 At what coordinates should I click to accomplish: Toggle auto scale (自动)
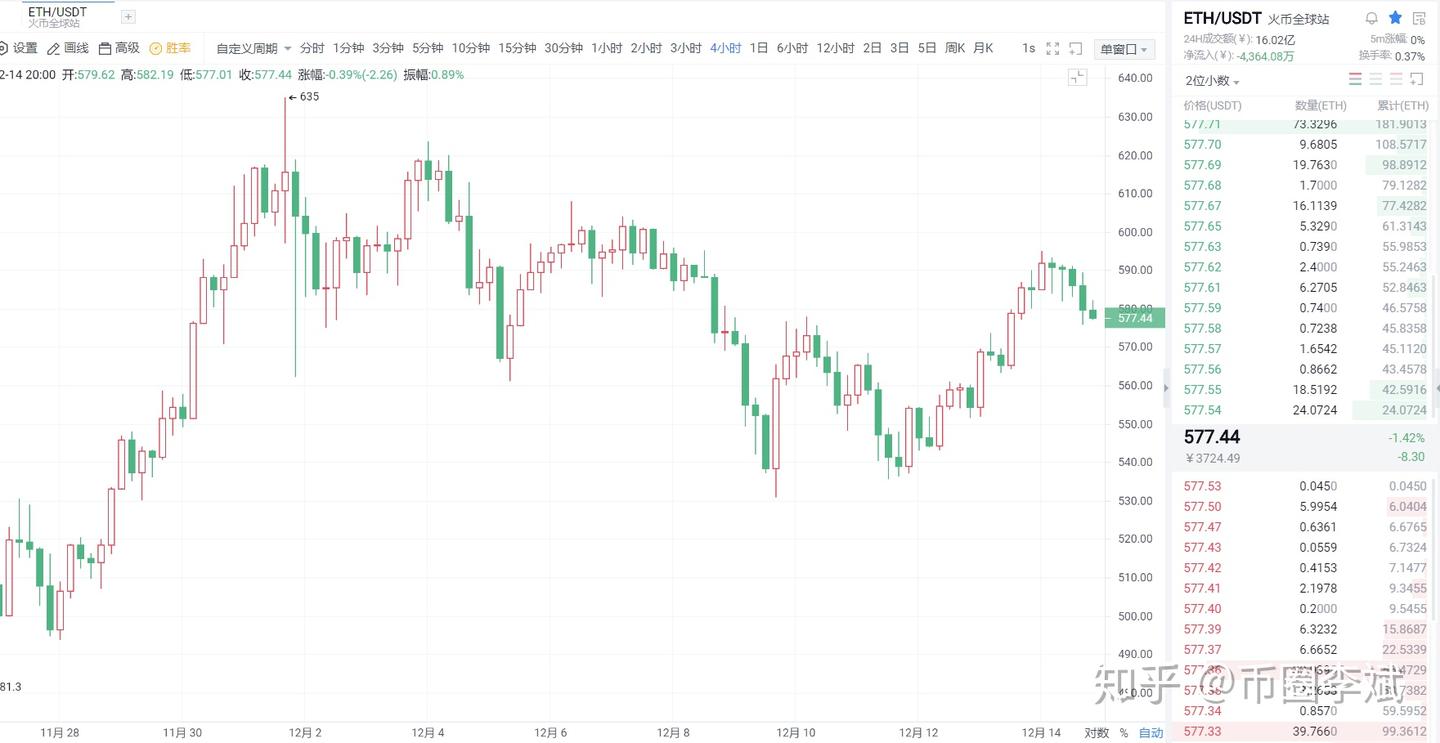1151,732
